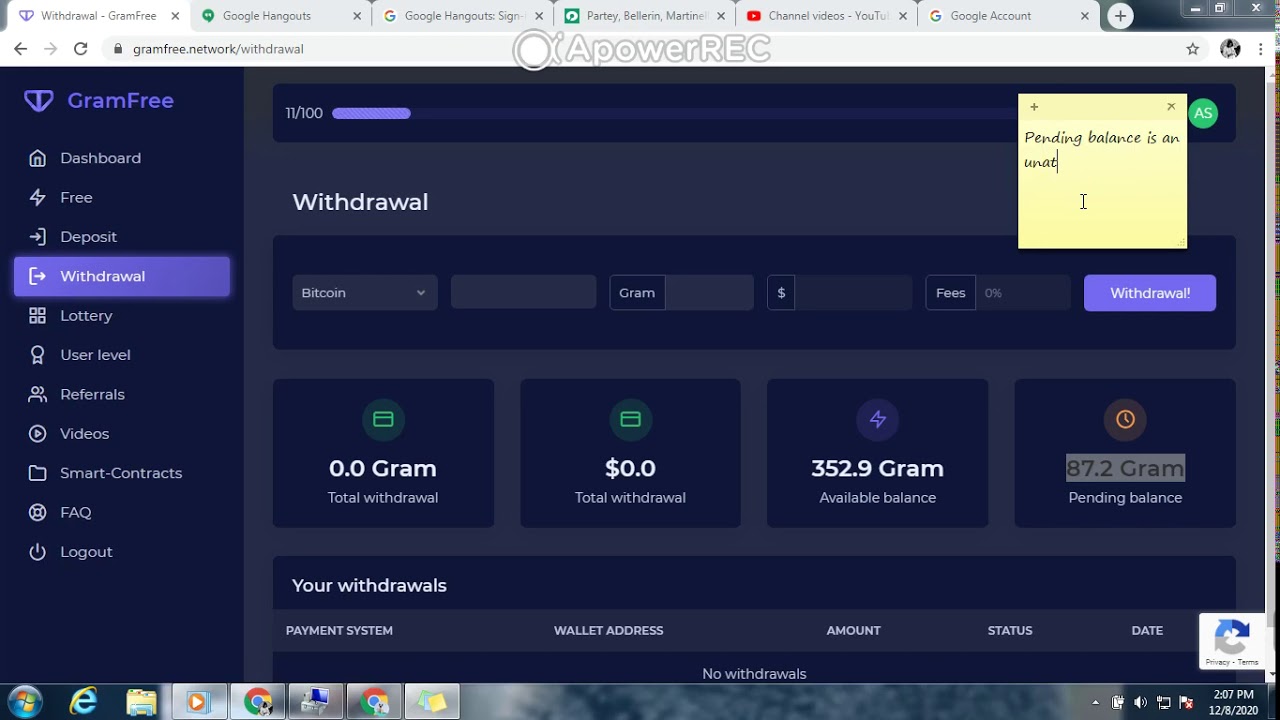Image resolution: width=1280 pixels, height=720 pixels.
Task: Click the wallet address input field
Action: coord(523,293)
